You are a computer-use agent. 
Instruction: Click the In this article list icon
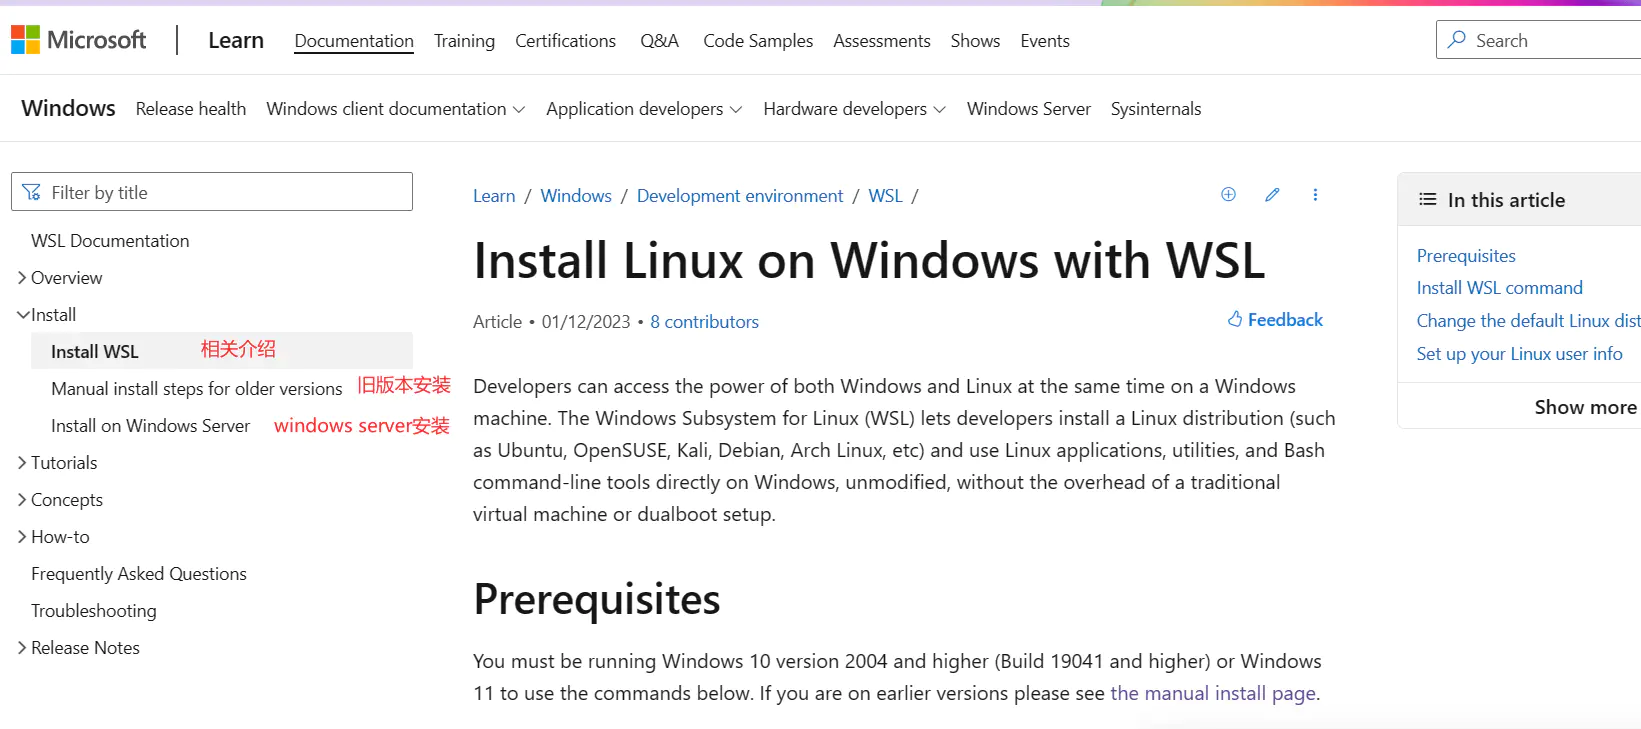pyautogui.click(x=1427, y=199)
